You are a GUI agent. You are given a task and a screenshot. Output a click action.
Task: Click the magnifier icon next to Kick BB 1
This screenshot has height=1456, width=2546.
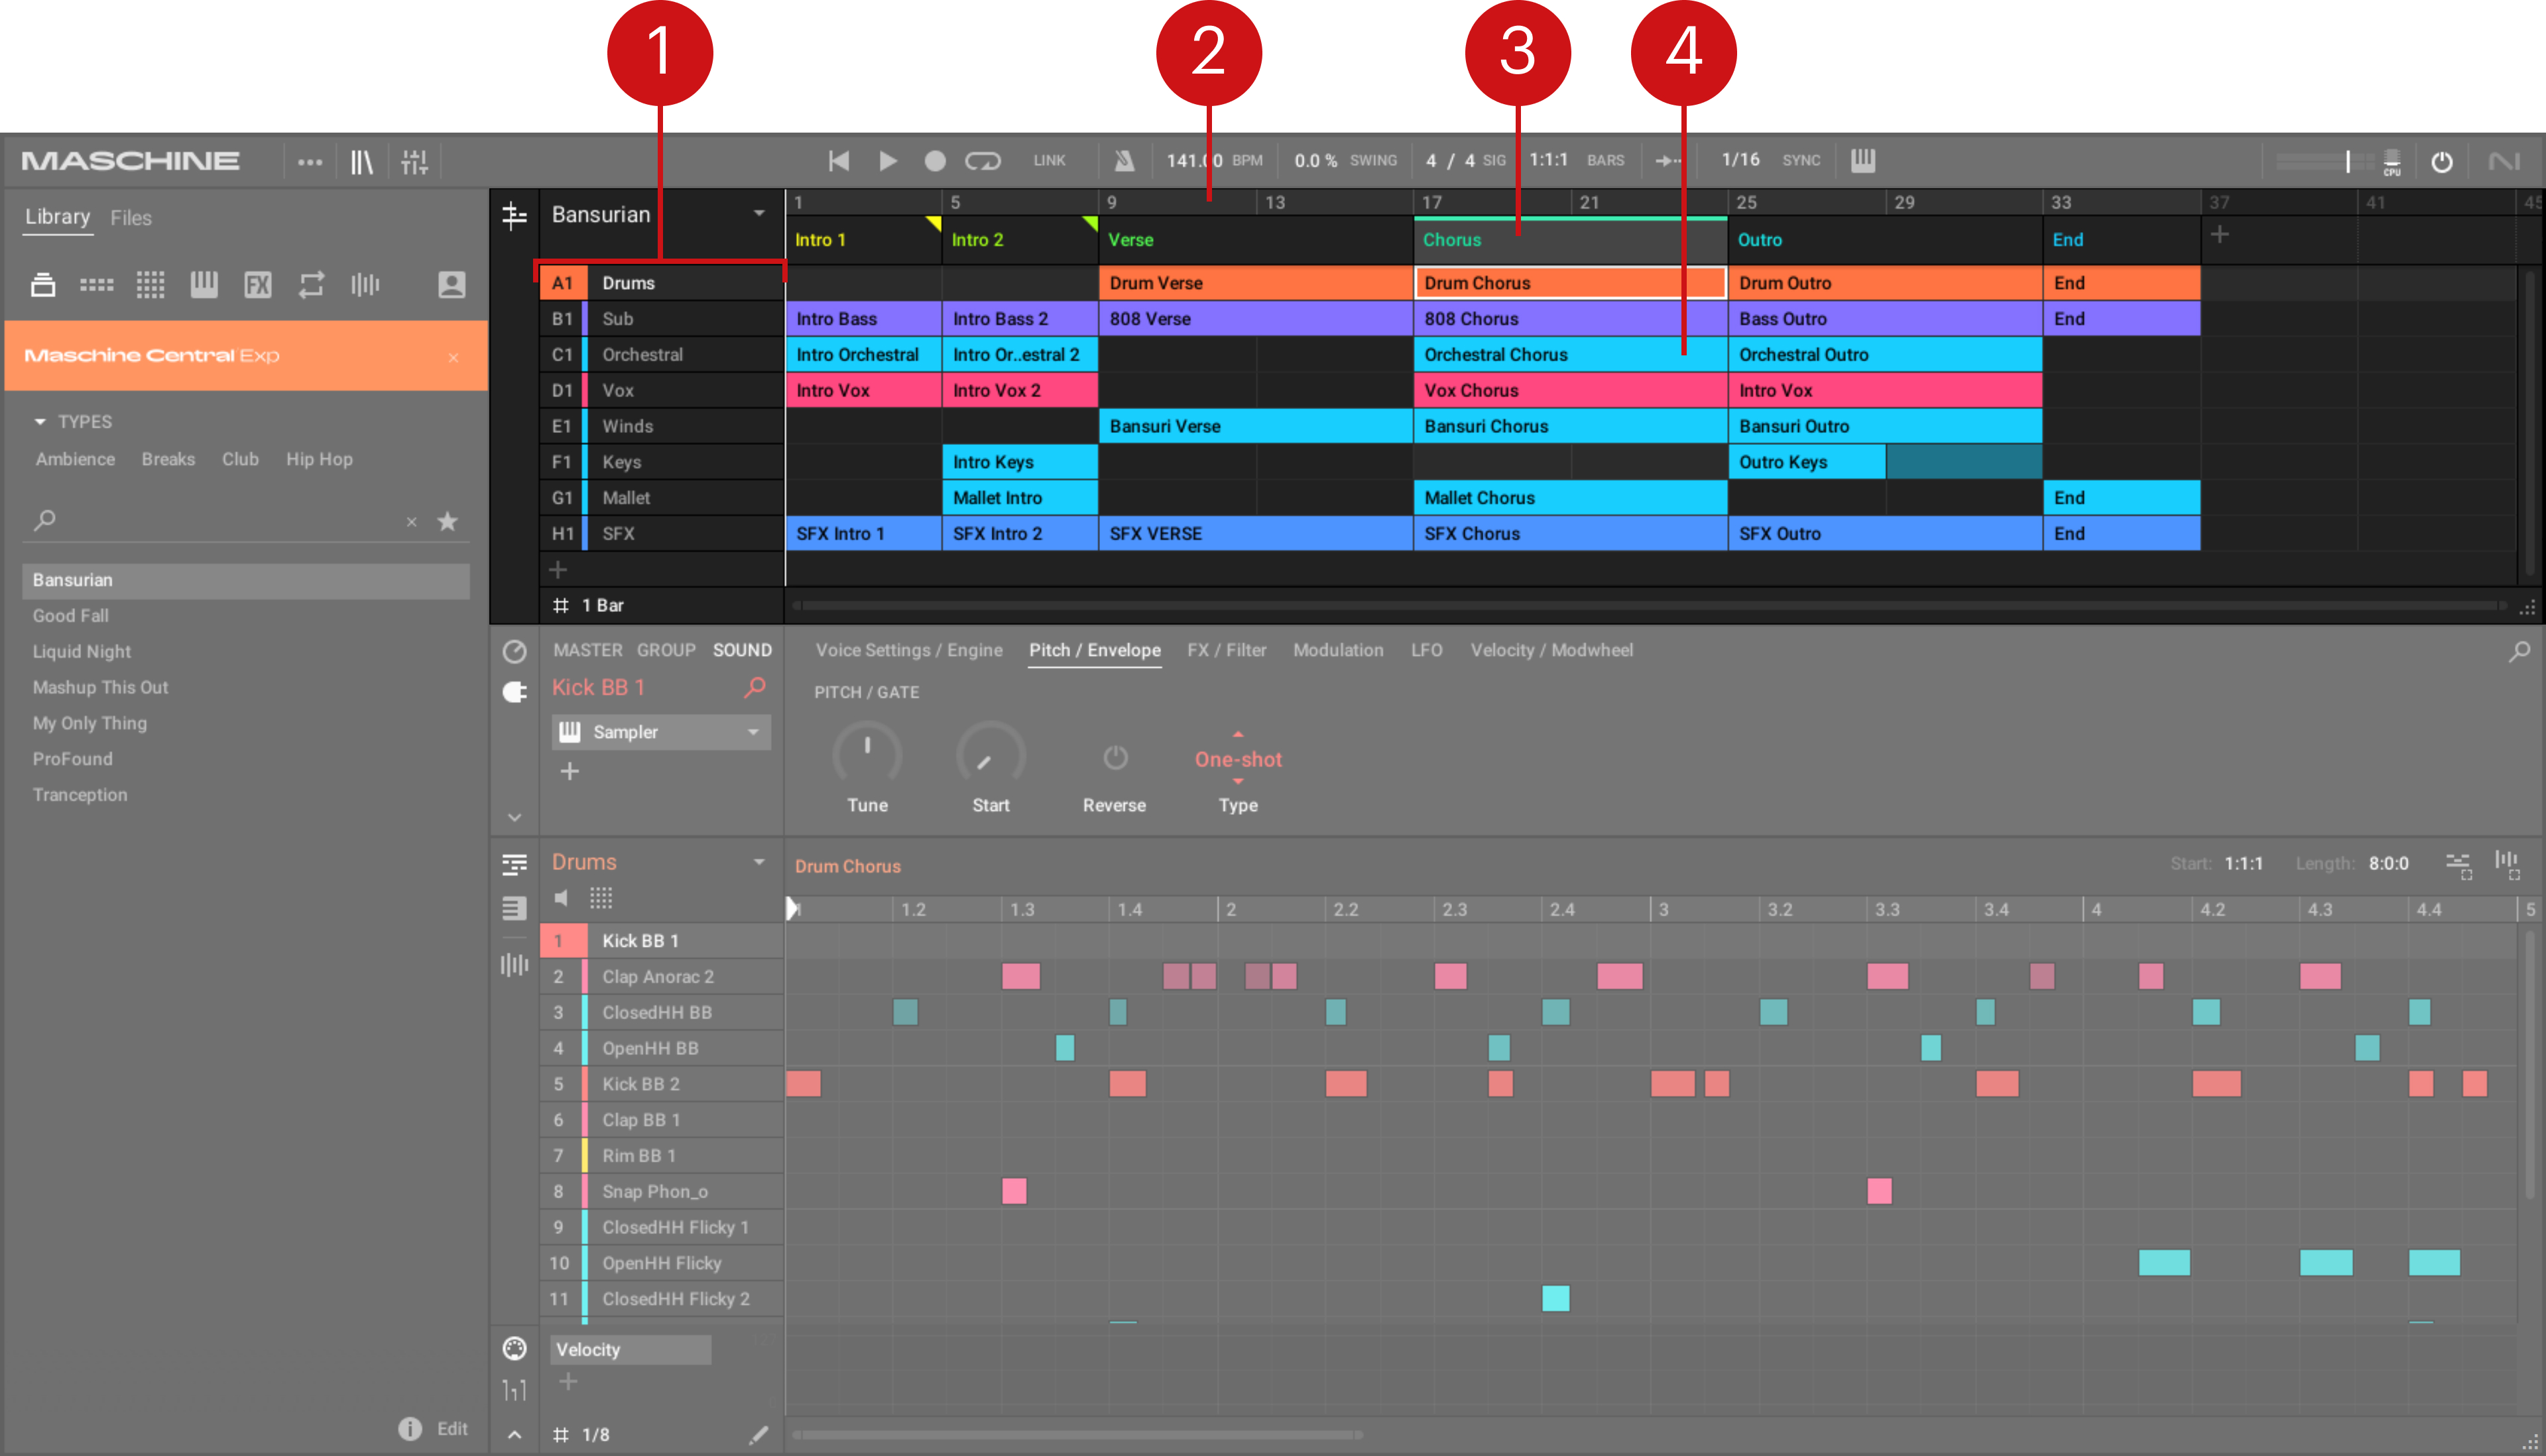[x=755, y=687]
